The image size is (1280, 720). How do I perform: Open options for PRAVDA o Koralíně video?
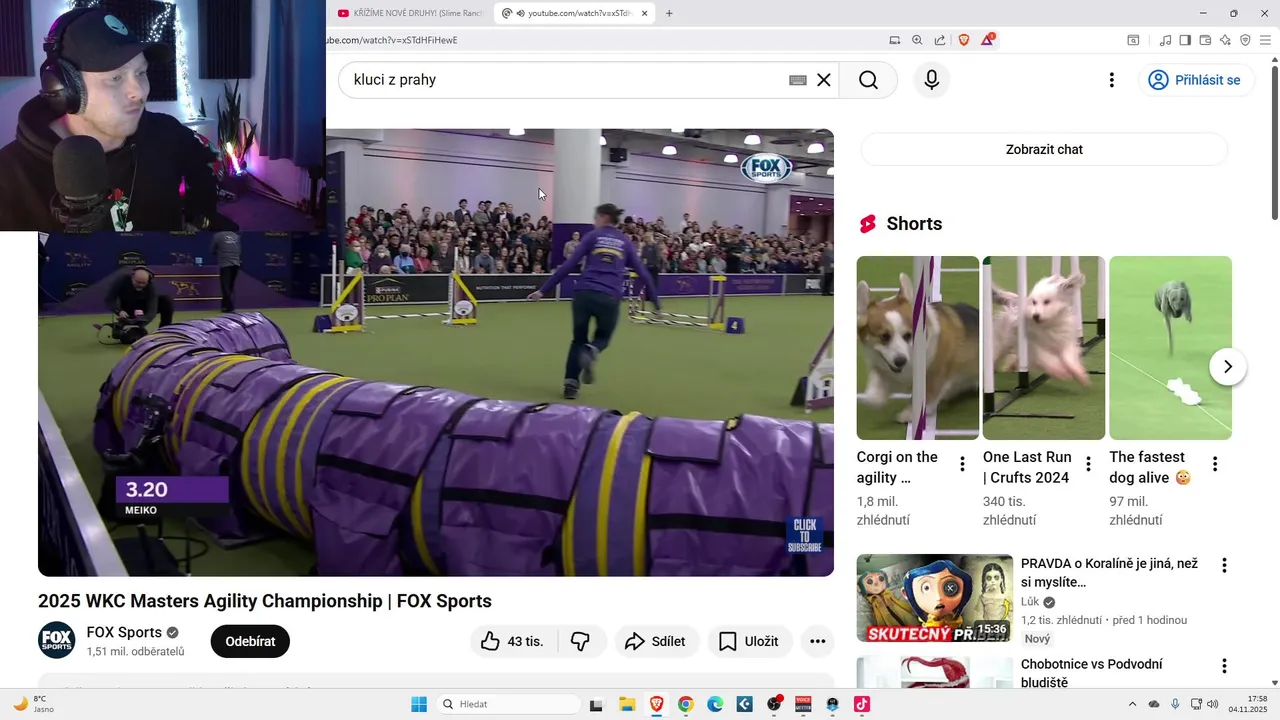click(x=1224, y=565)
